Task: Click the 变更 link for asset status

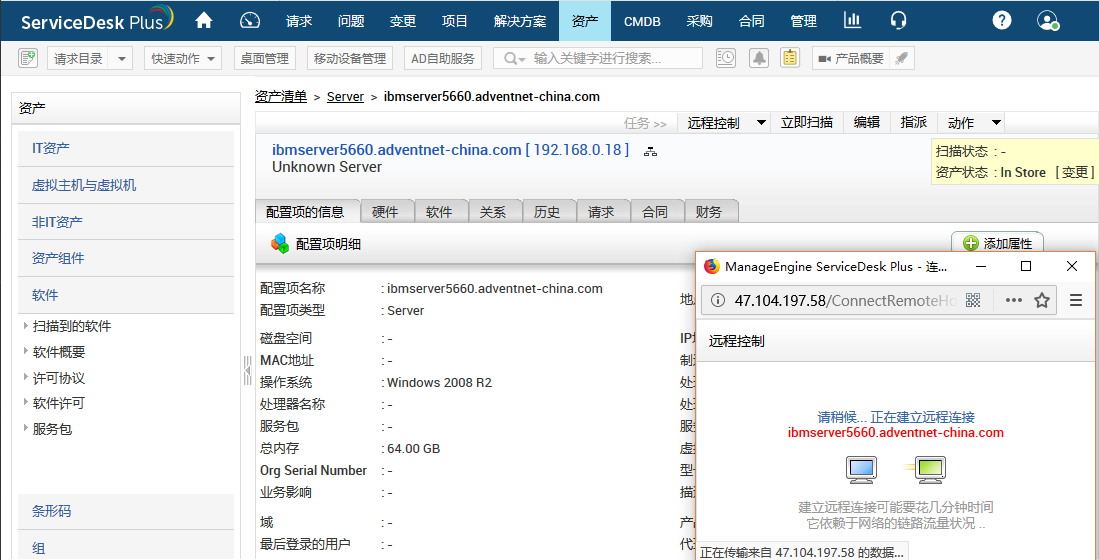Action: pyautogui.click(x=1074, y=172)
